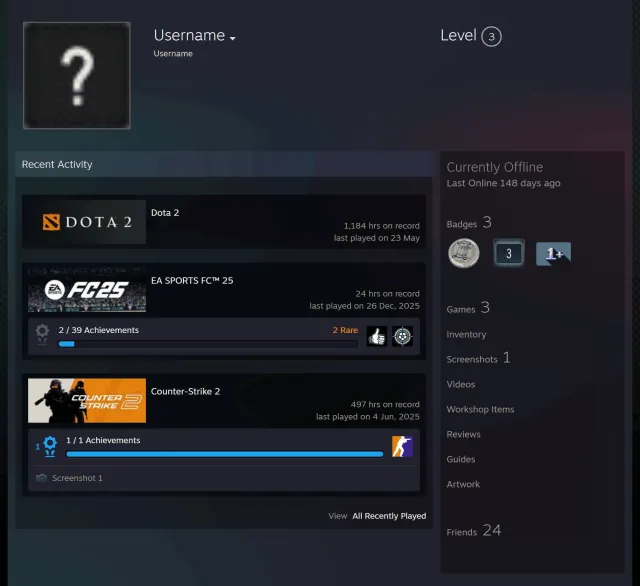The image size is (640, 586).
Task: Click Last Online 148 days ago text
Action: click(x=503, y=183)
